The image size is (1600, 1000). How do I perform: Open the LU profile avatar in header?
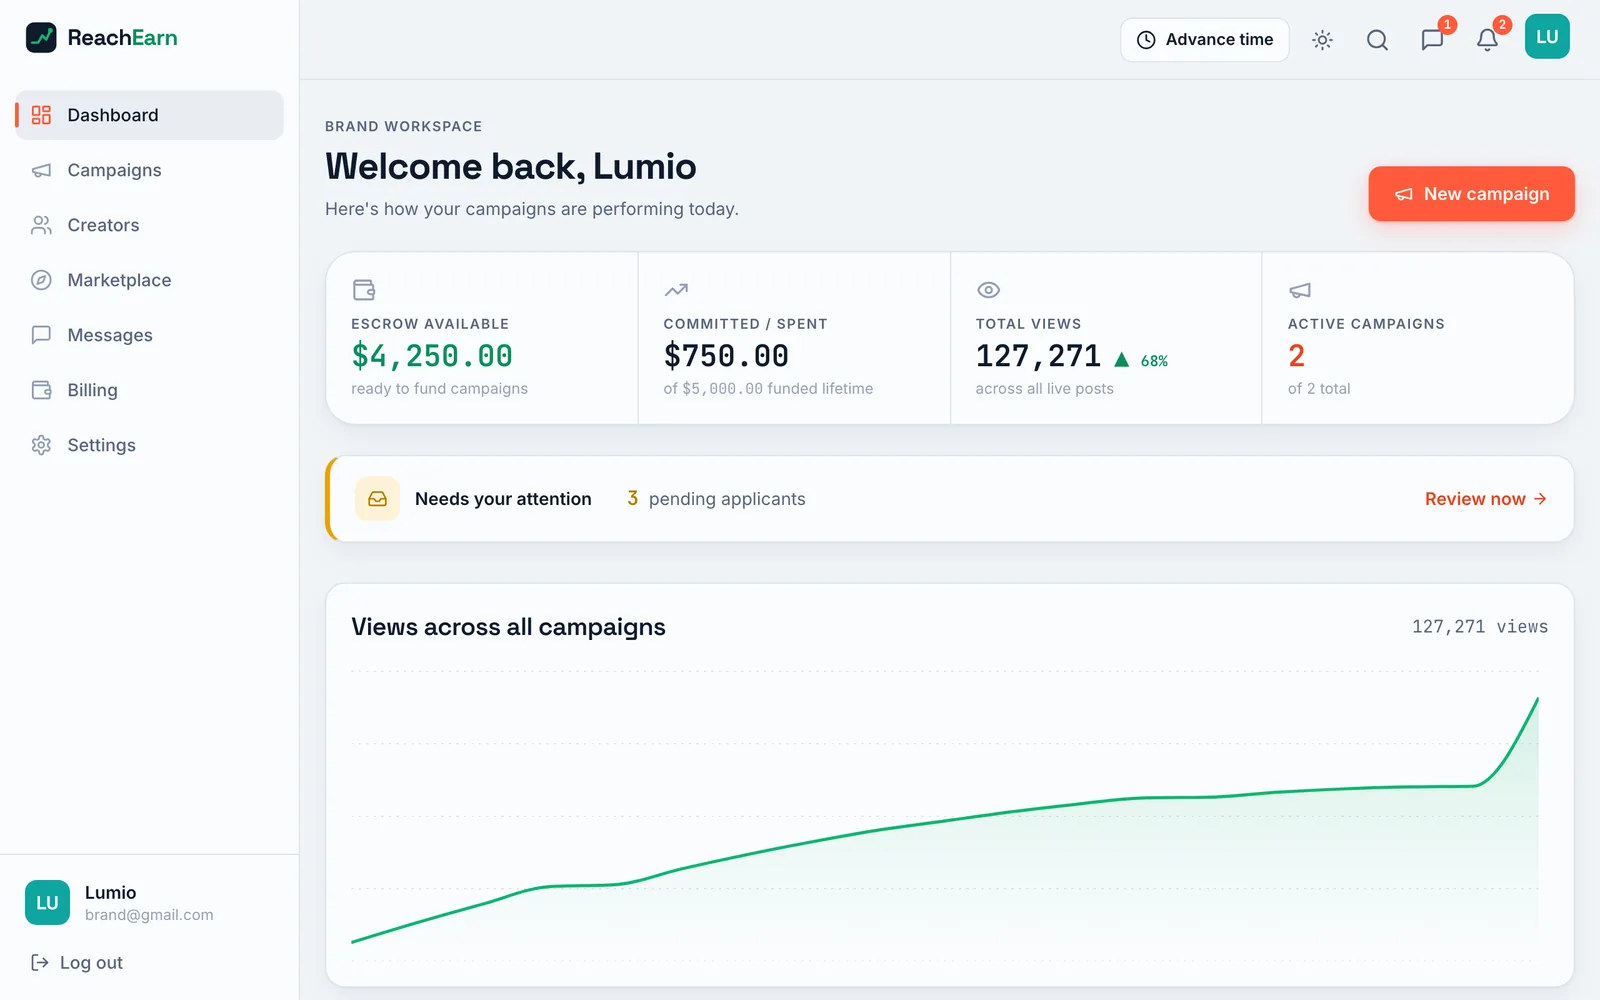(1547, 37)
